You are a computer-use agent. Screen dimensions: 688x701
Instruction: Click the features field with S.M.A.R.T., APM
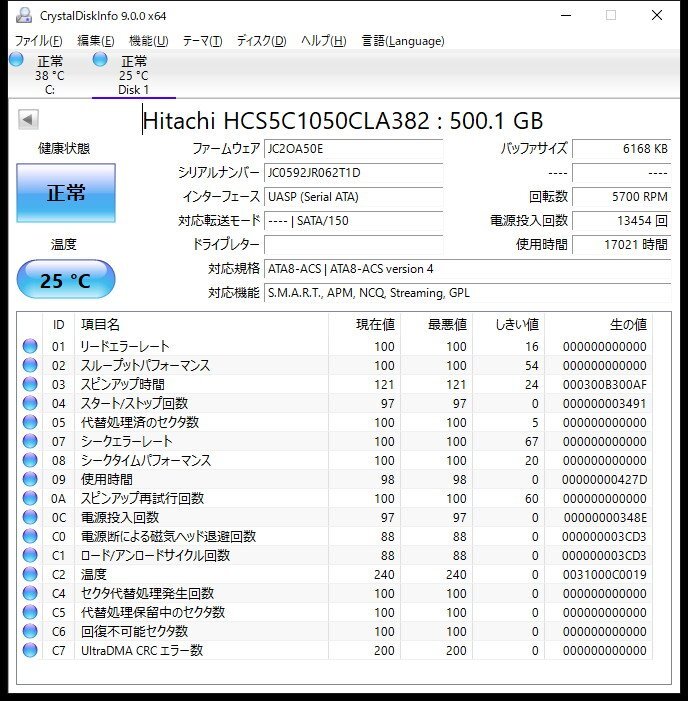click(x=468, y=293)
